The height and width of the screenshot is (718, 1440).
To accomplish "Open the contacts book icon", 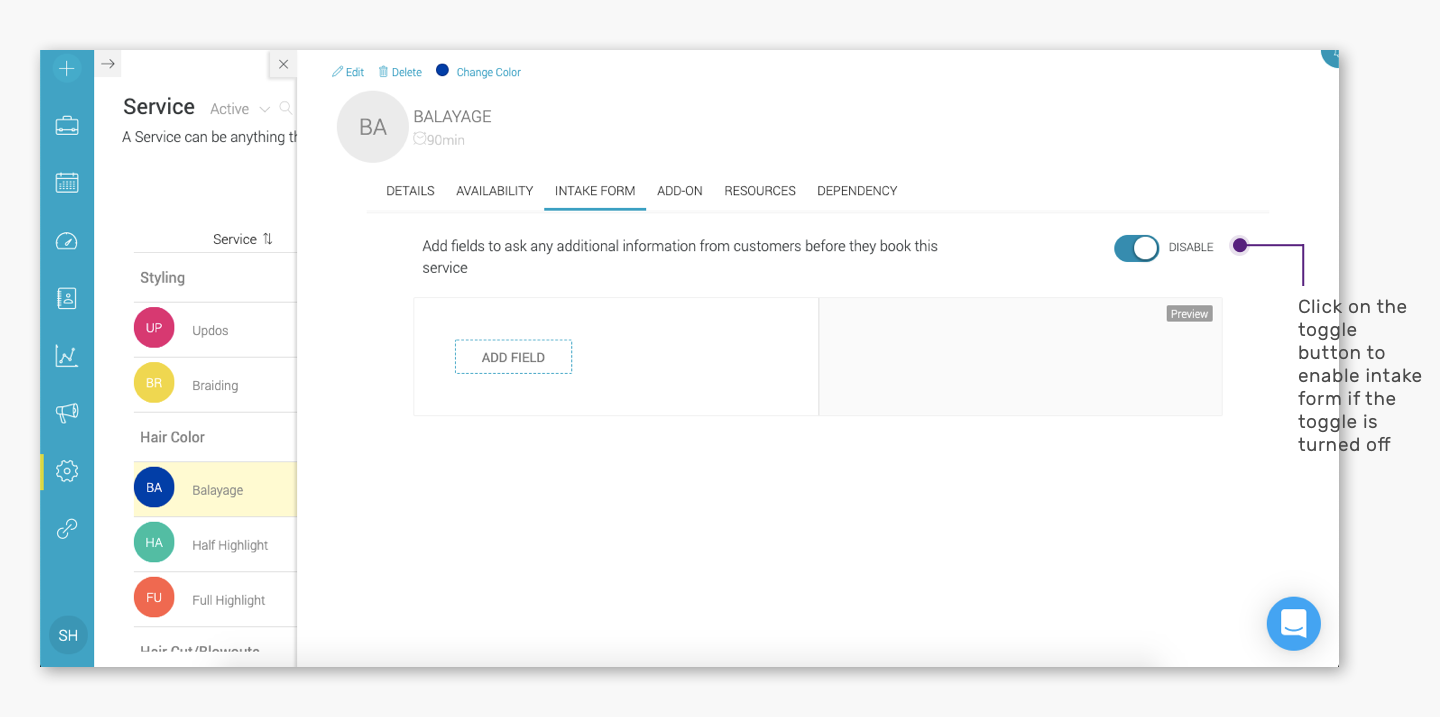I will coord(67,298).
